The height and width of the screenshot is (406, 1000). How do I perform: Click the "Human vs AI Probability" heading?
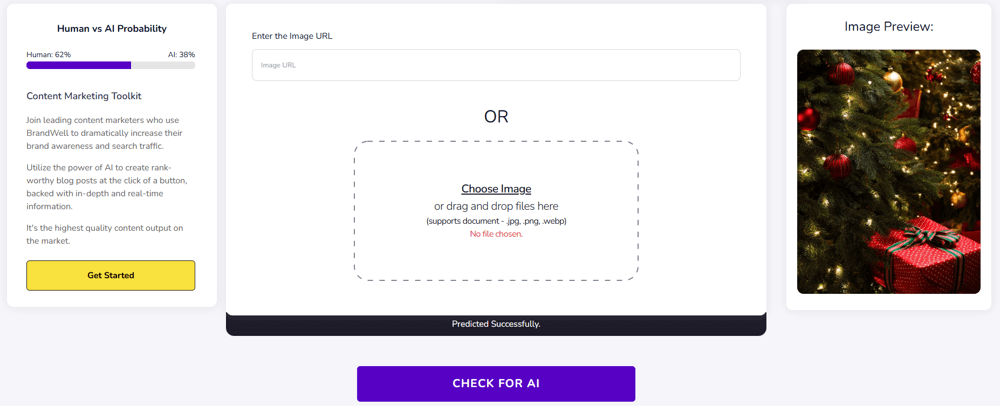pyautogui.click(x=111, y=29)
